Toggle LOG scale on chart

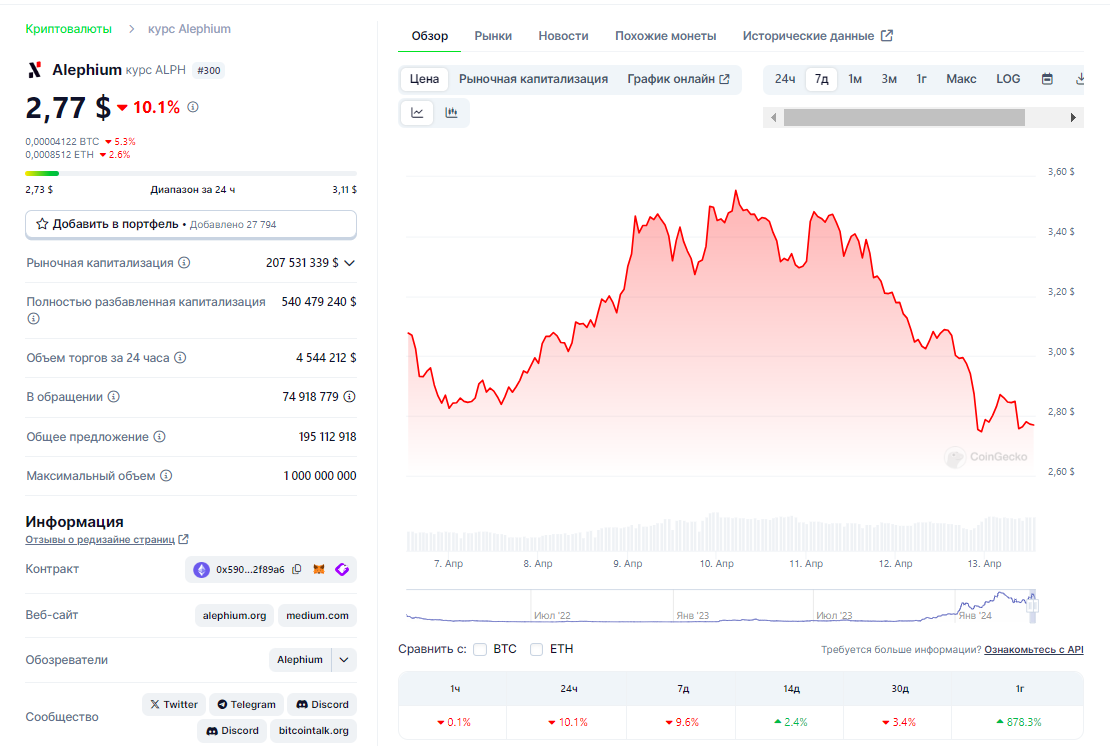[x=1008, y=79]
